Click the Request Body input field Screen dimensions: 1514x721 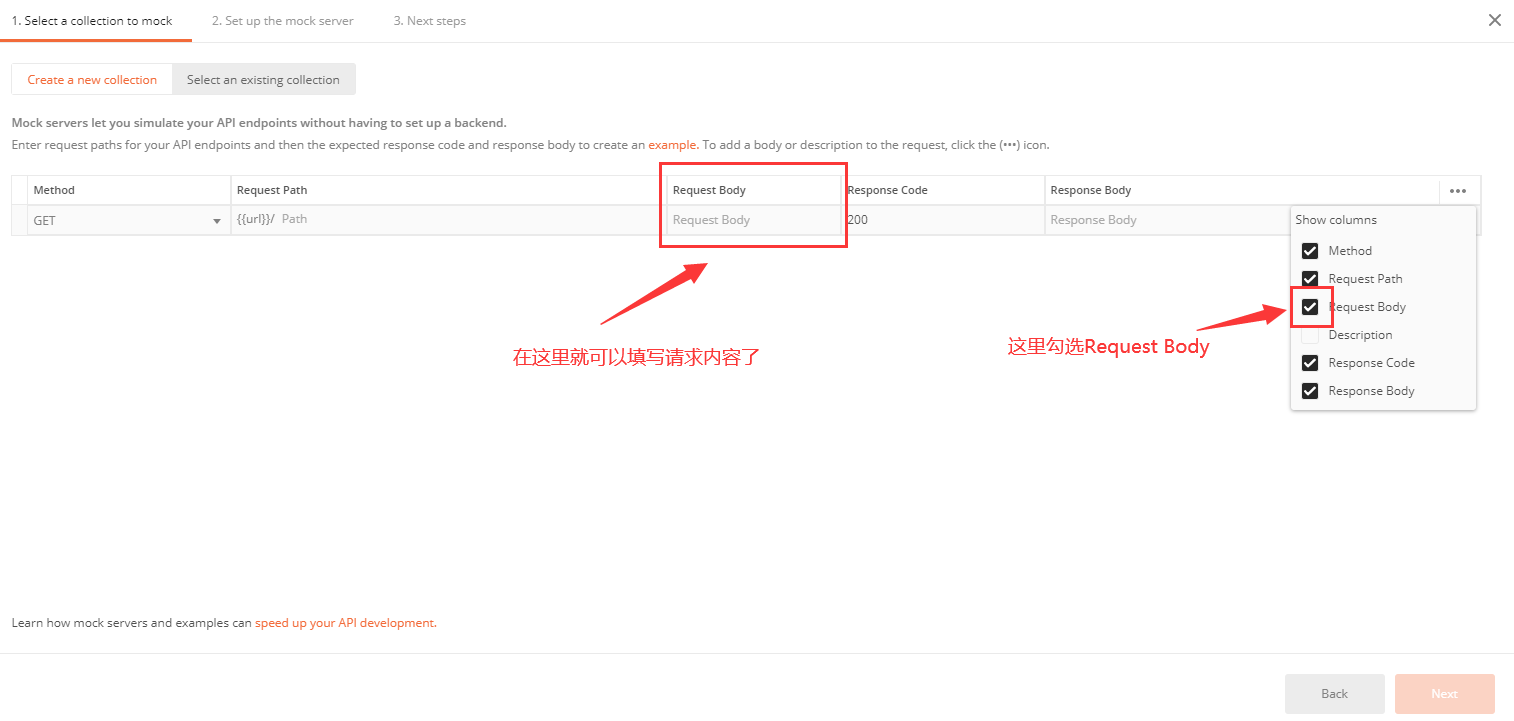[x=750, y=219]
